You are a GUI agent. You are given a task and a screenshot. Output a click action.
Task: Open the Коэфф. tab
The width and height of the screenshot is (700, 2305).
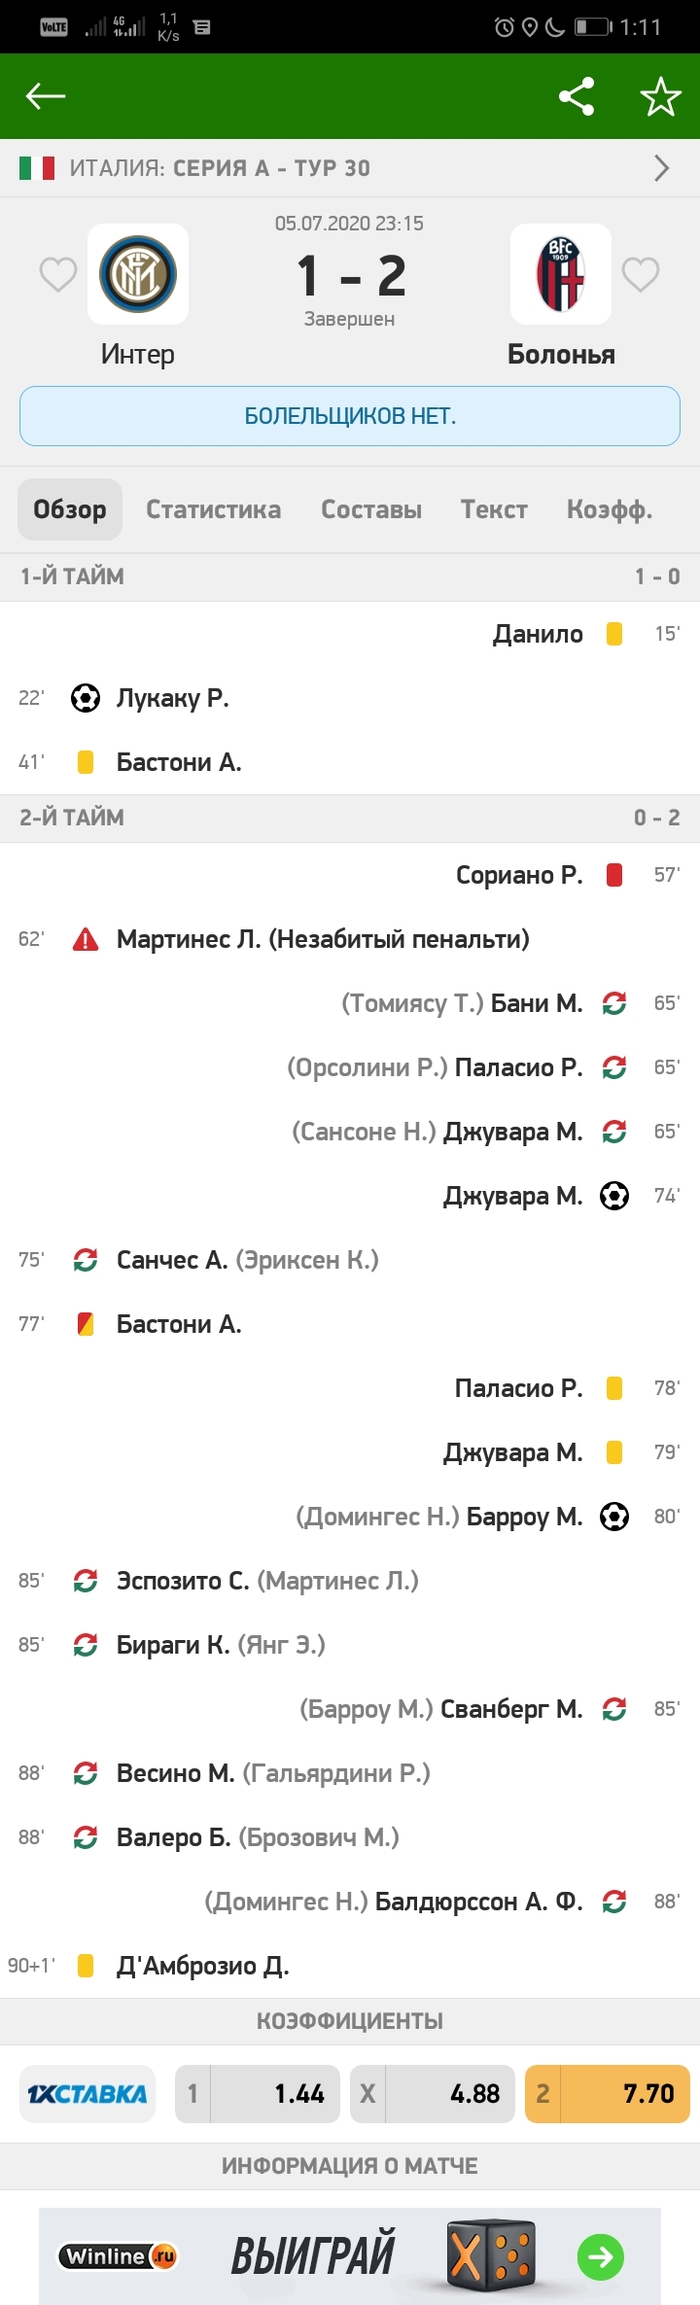(x=609, y=509)
